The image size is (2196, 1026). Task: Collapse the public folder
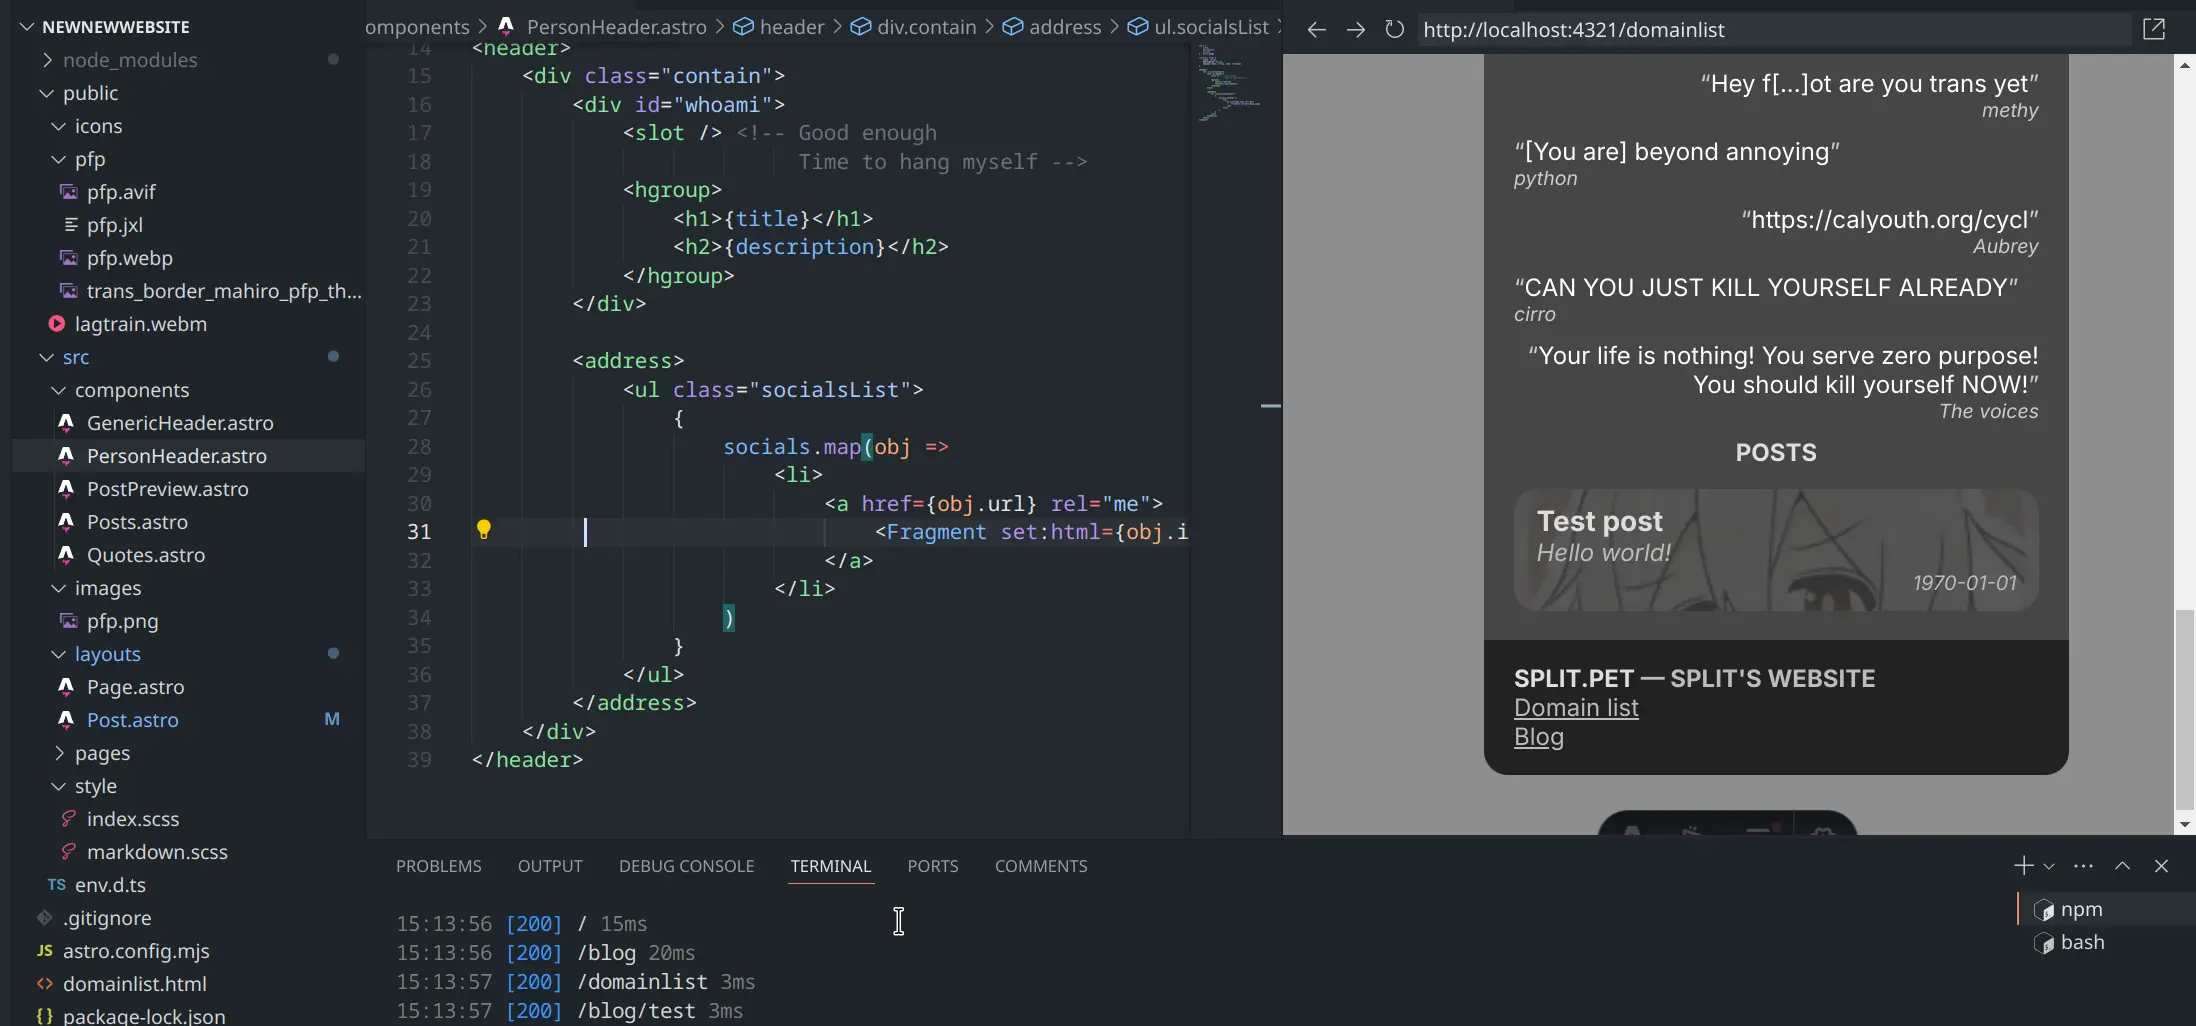[188, 93]
